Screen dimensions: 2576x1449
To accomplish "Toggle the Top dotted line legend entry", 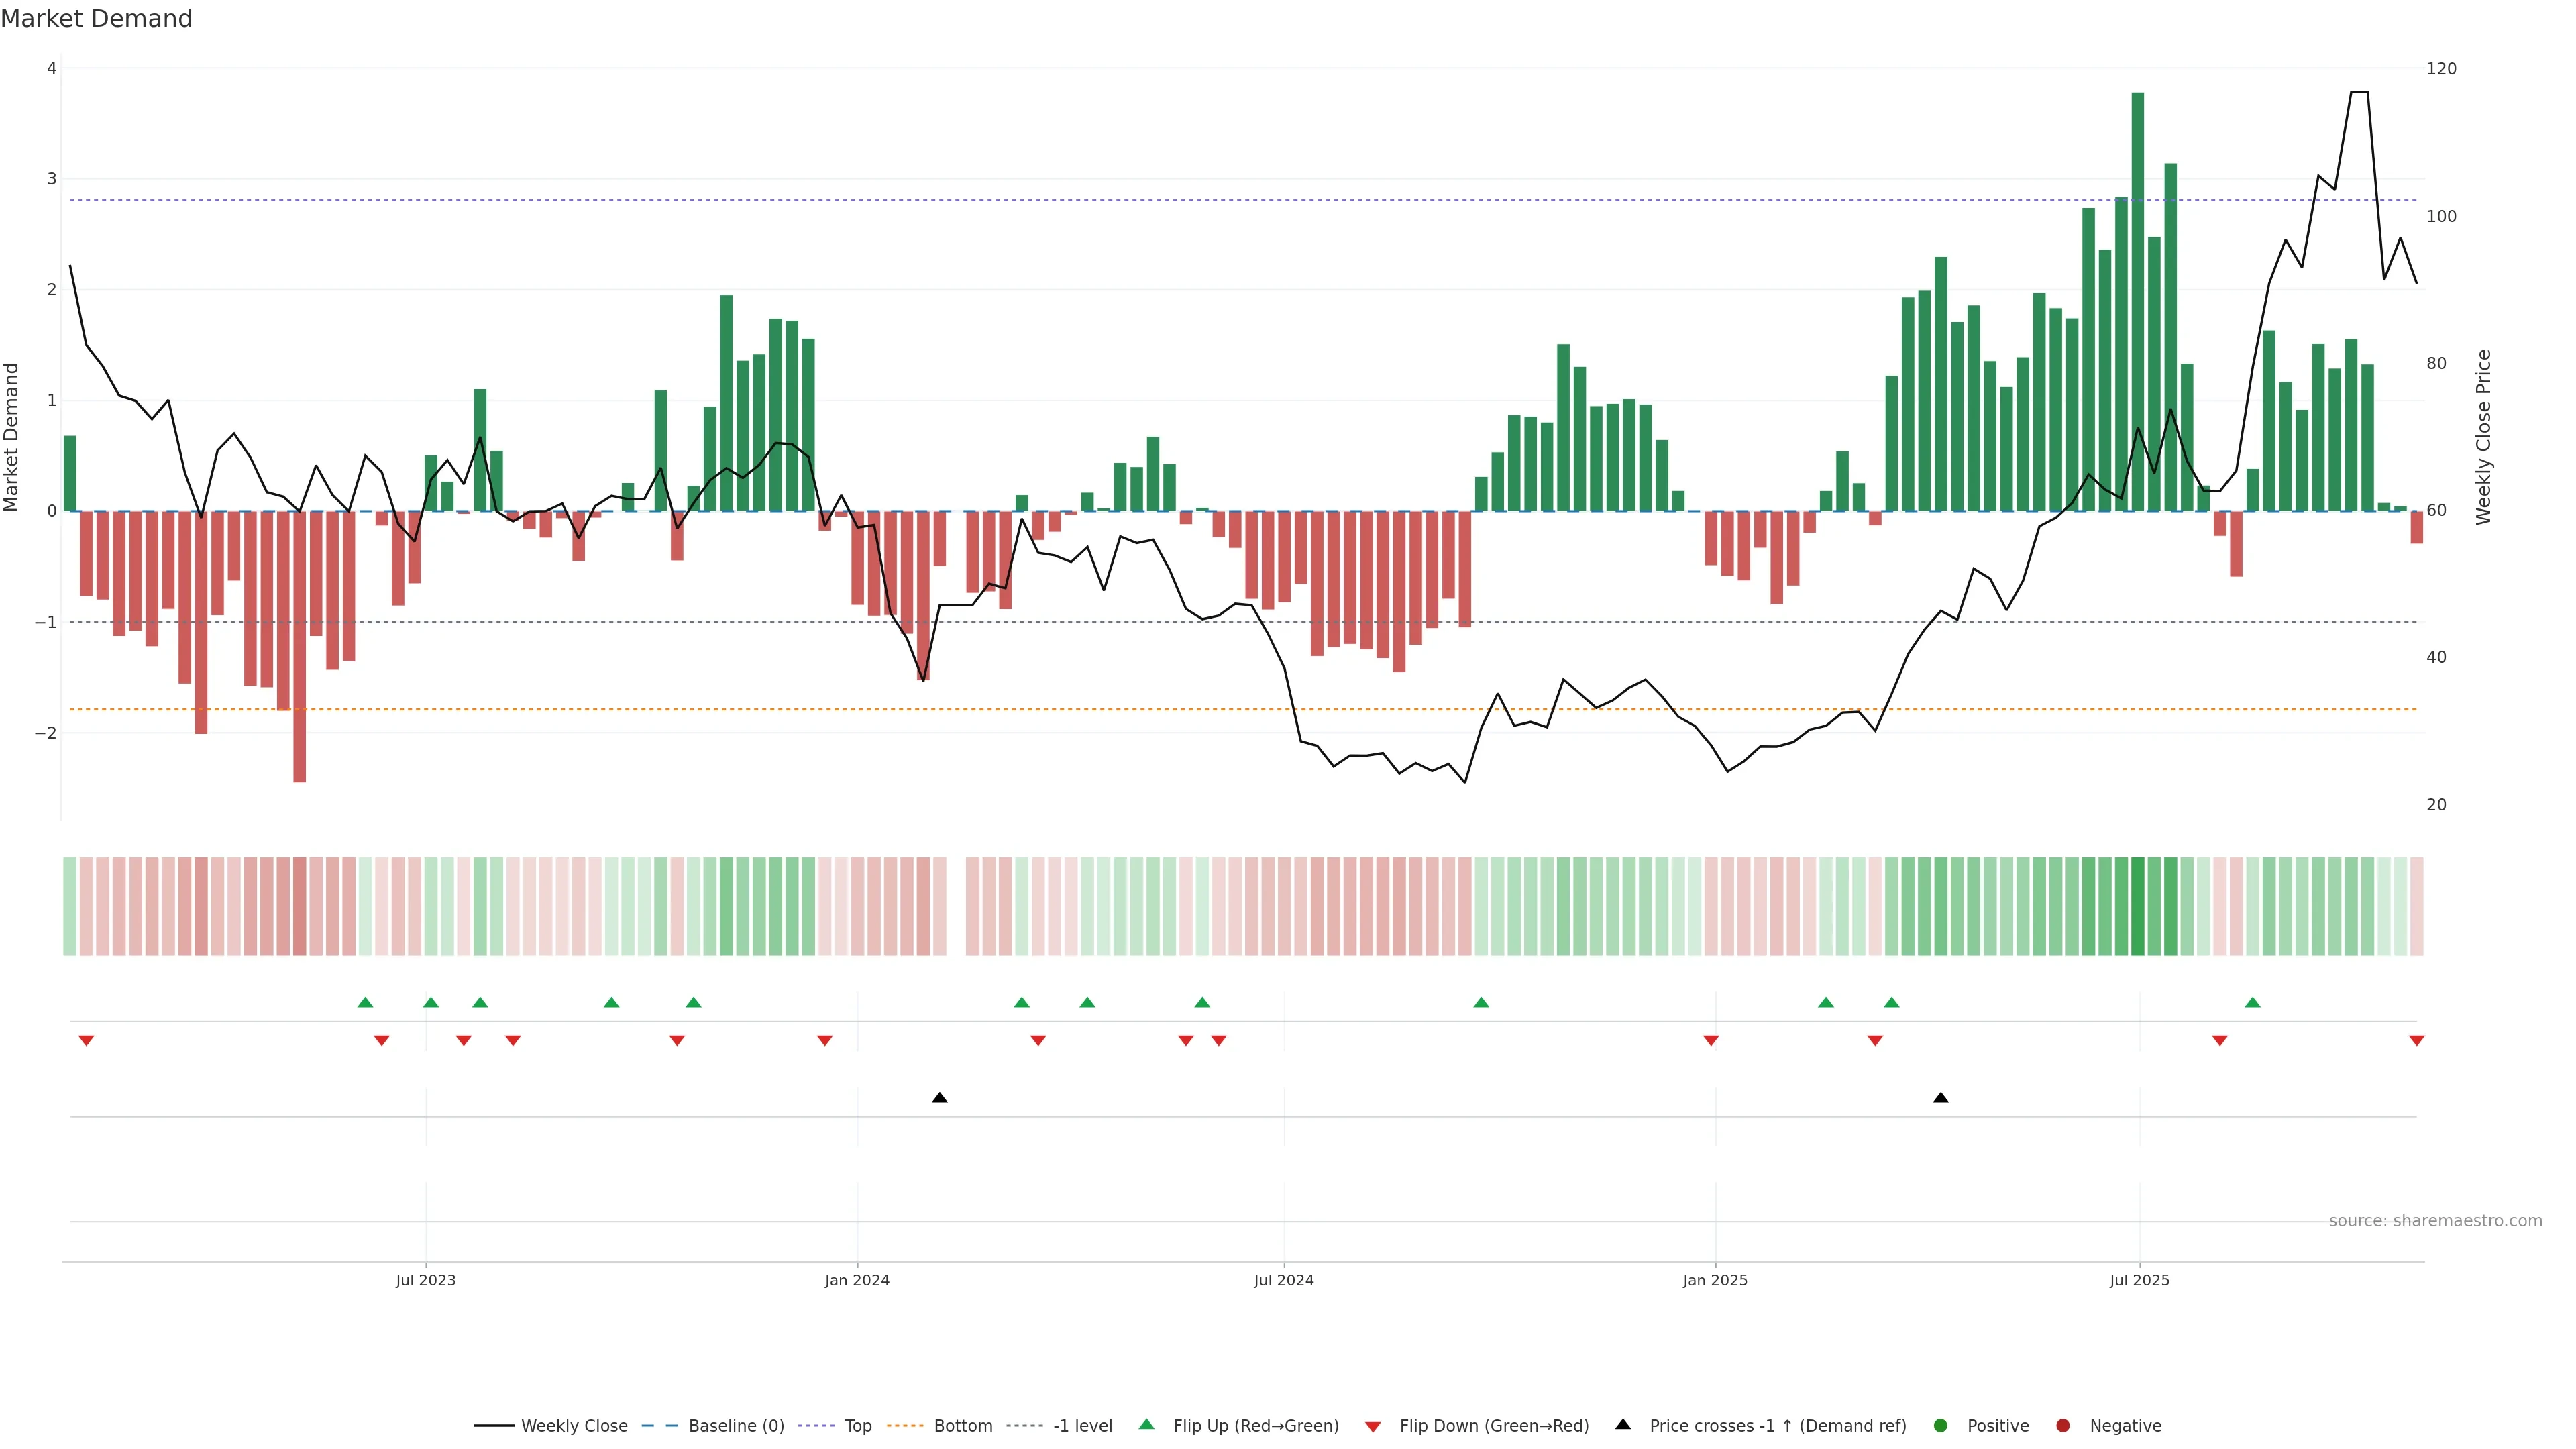I will (x=857, y=1425).
